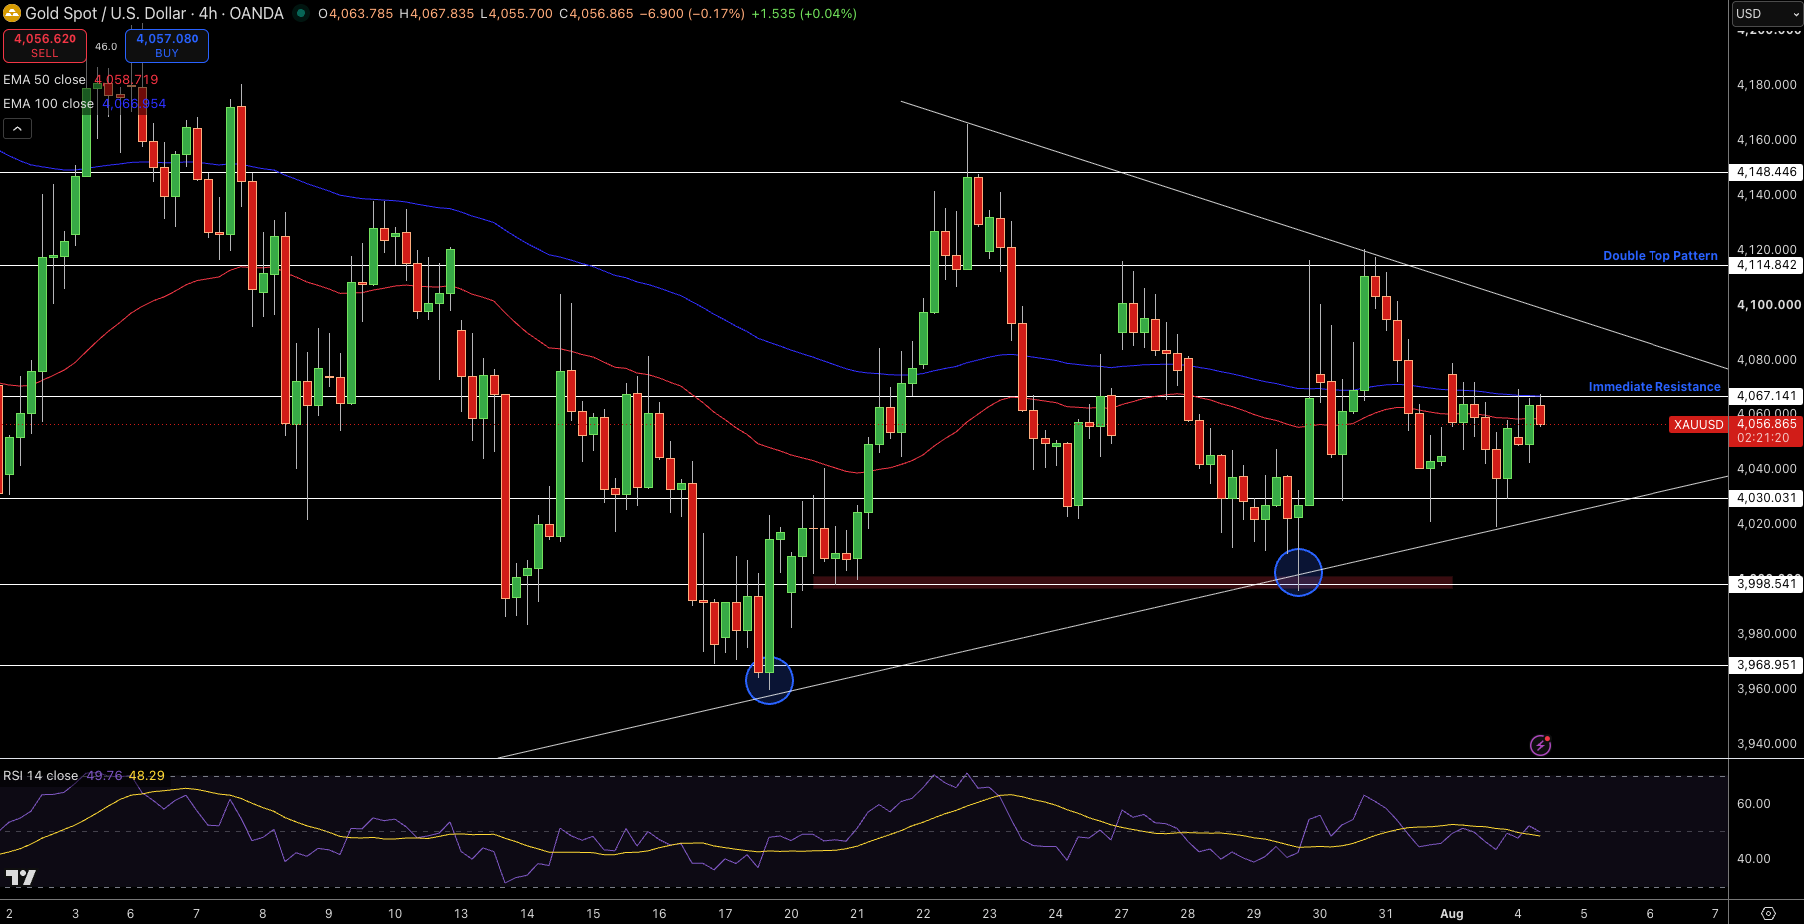Select the red support zone rectangle
Image resolution: width=1804 pixels, height=924 pixels.
click(x=1132, y=580)
